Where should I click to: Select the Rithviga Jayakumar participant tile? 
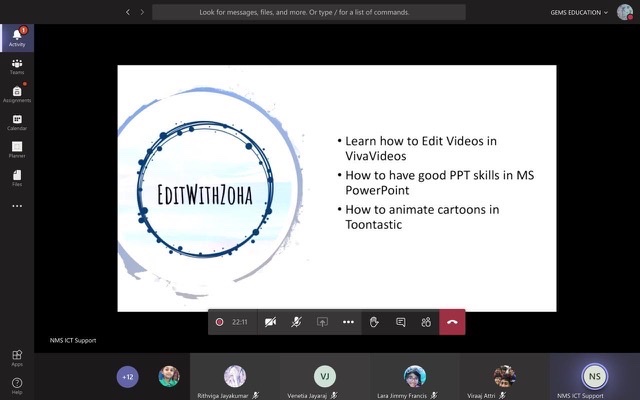point(235,377)
